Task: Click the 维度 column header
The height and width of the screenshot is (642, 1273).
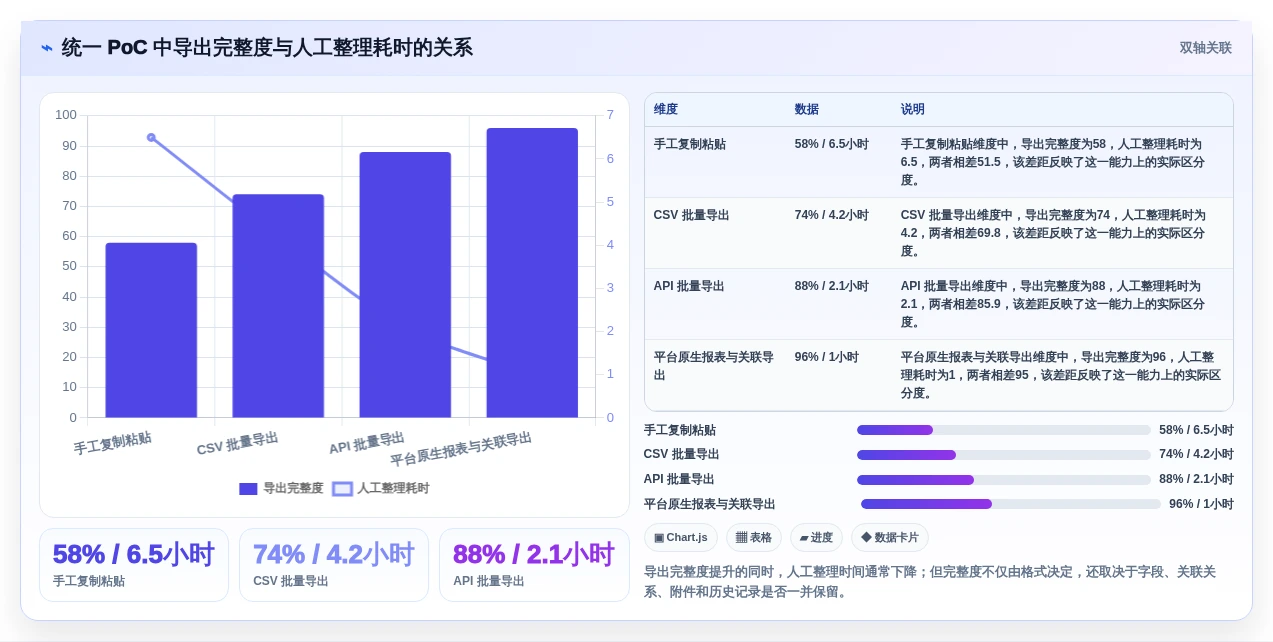Action: pos(666,109)
